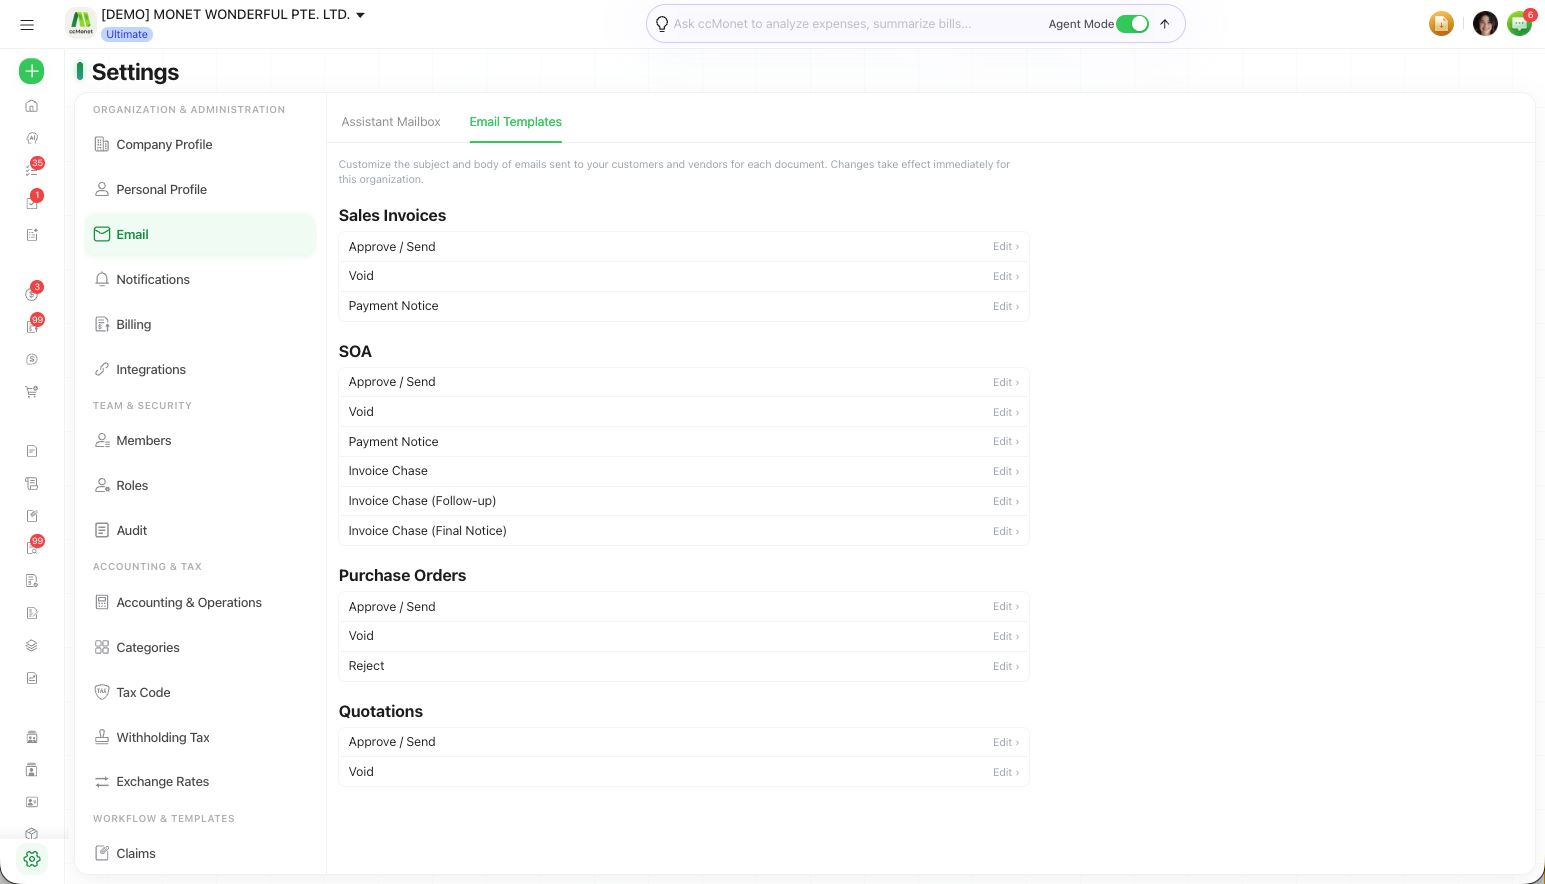
Task: Click the lightbulb icon in ask bar
Action: (x=662, y=24)
